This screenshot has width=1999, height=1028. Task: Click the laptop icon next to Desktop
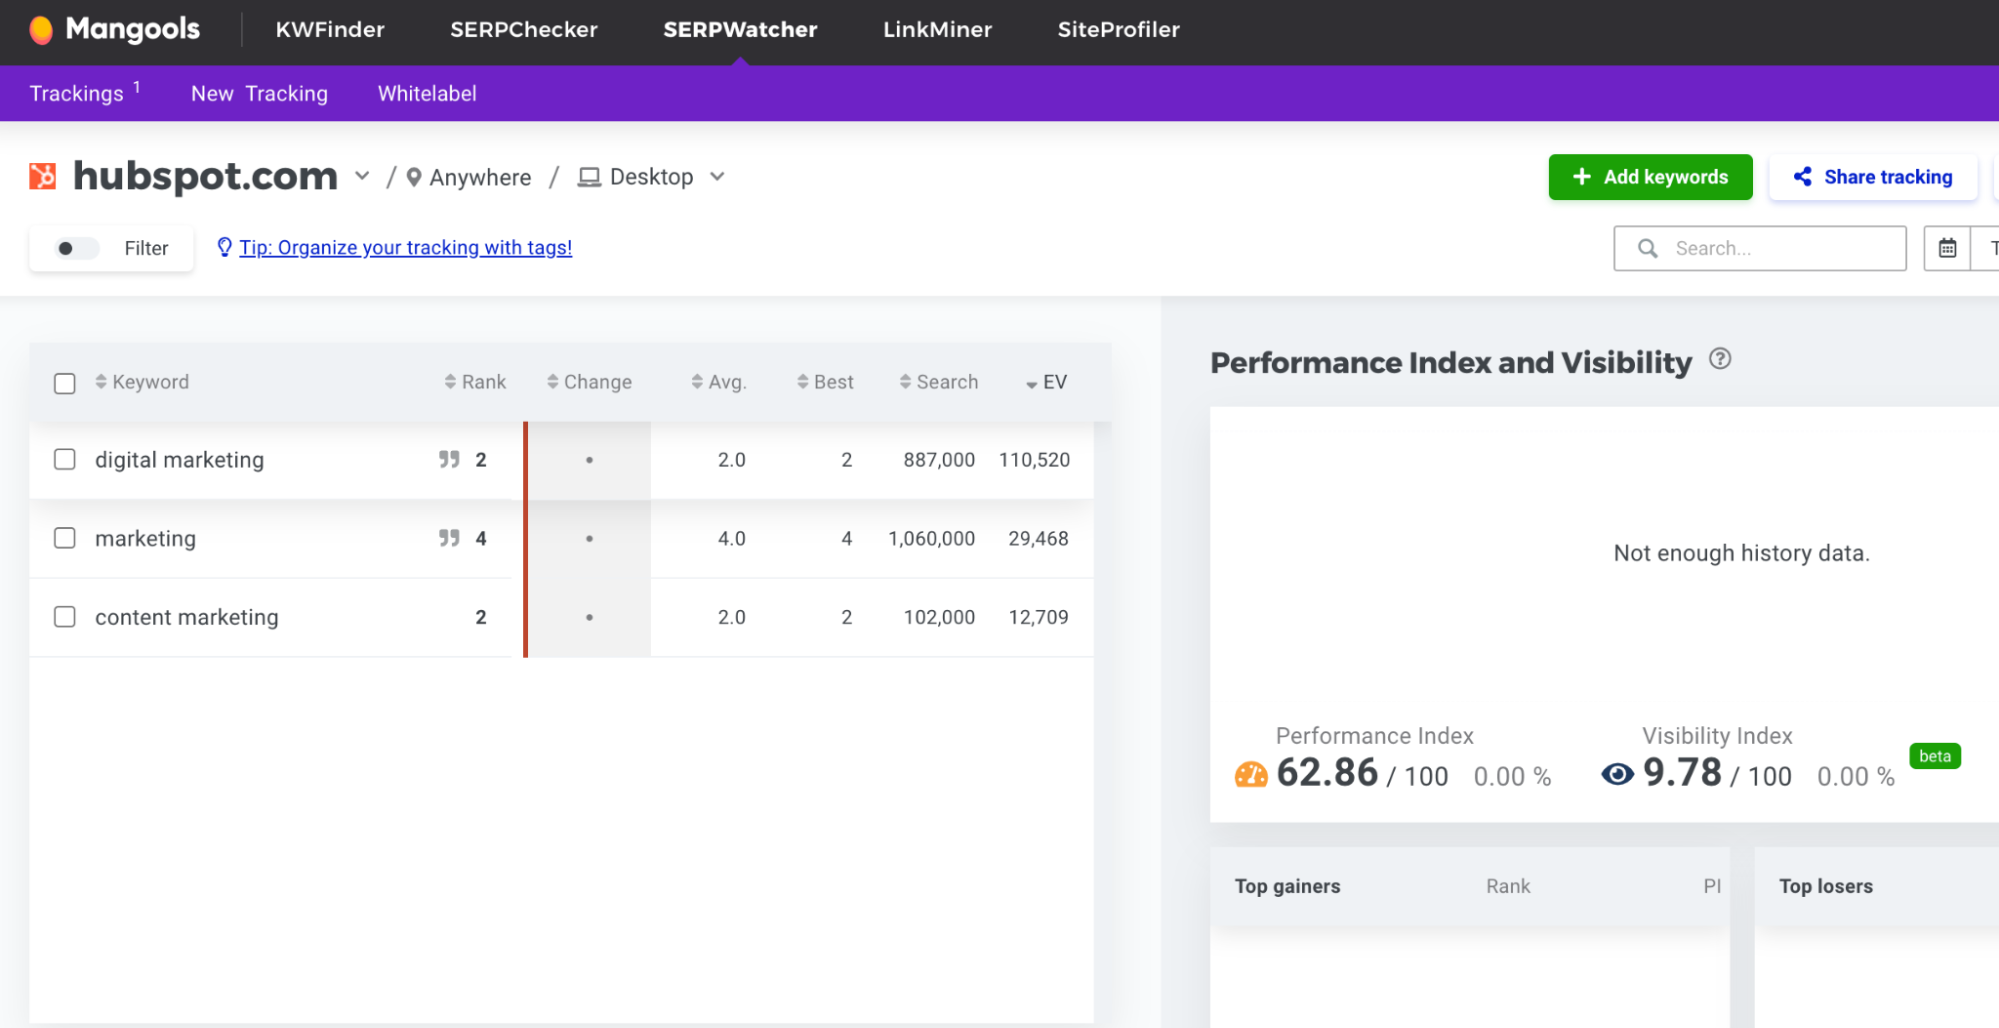pyautogui.click(x=590, y=177)
